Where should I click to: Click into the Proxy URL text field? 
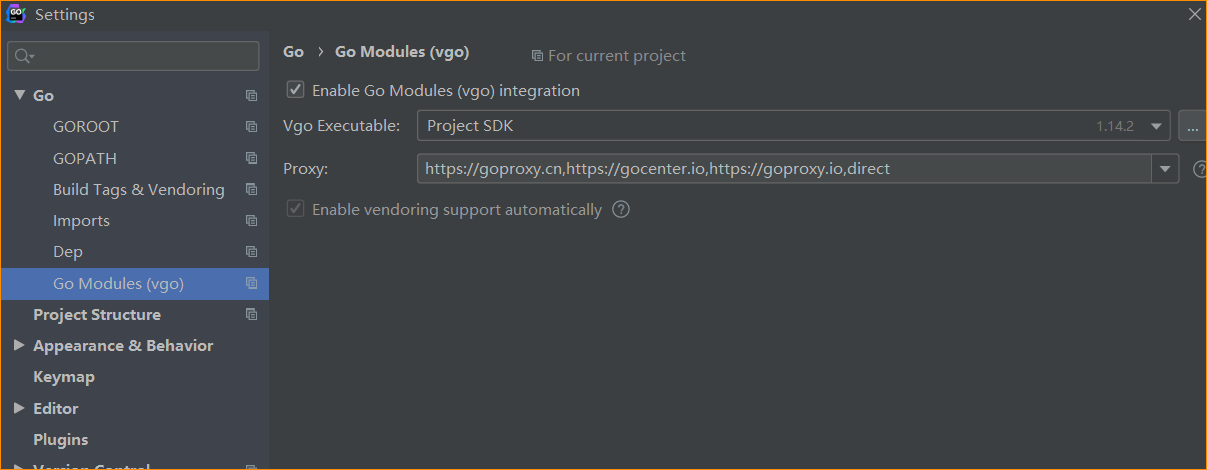point(780,169)
